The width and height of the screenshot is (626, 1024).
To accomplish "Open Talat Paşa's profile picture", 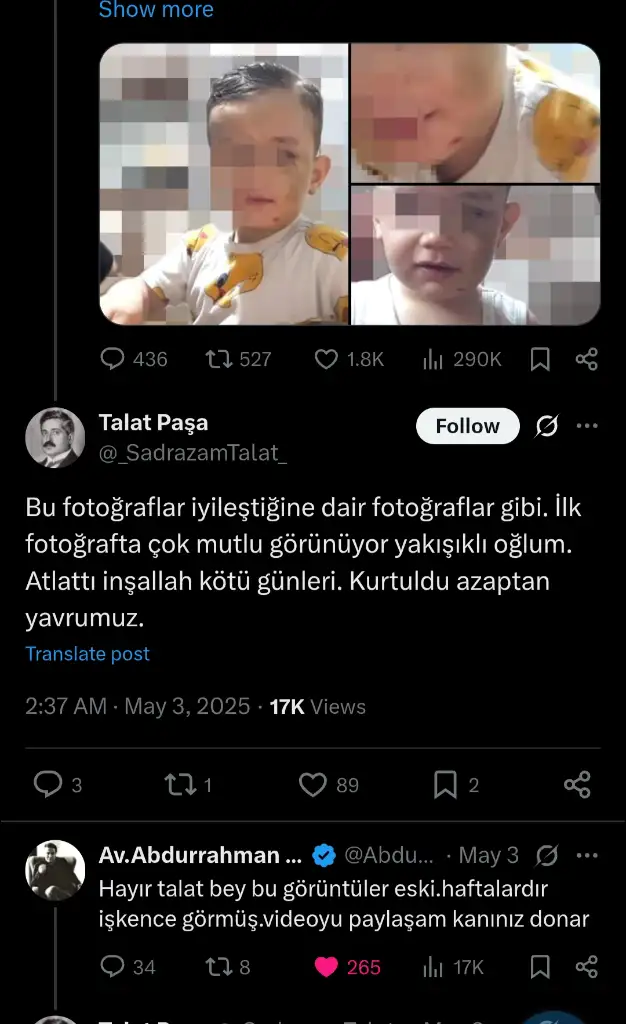I will [x=55, y=438].
